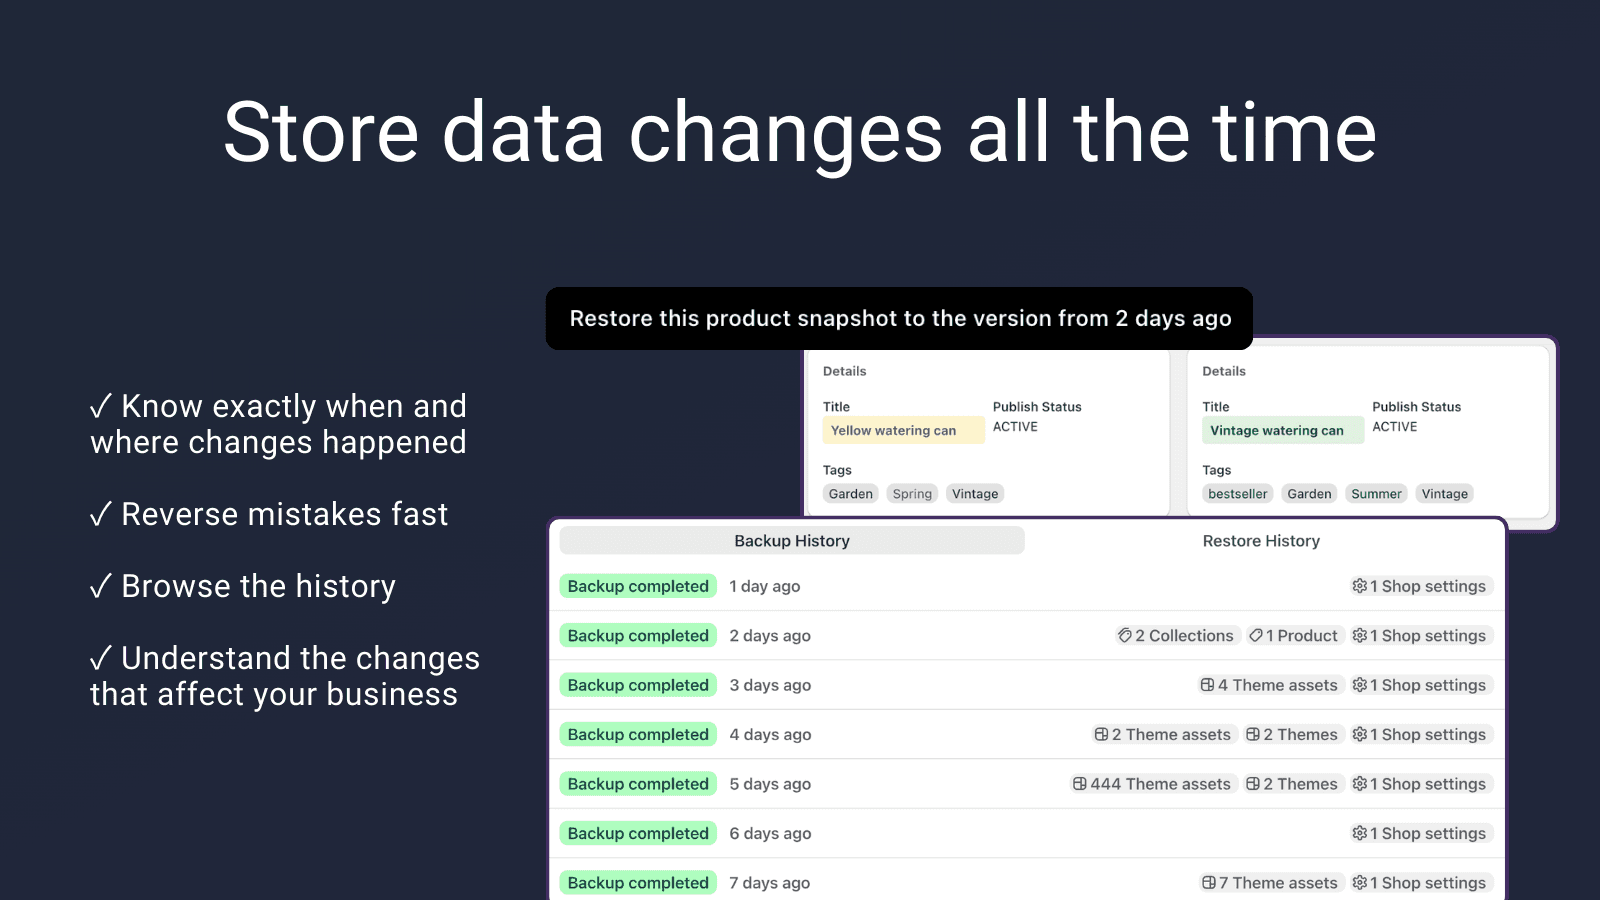Click the Themes icon beside 2 Themes on 4 days ago
Image resolution: width=1600 pixels, height=900 pixels.
click(x=1253, y=734)
